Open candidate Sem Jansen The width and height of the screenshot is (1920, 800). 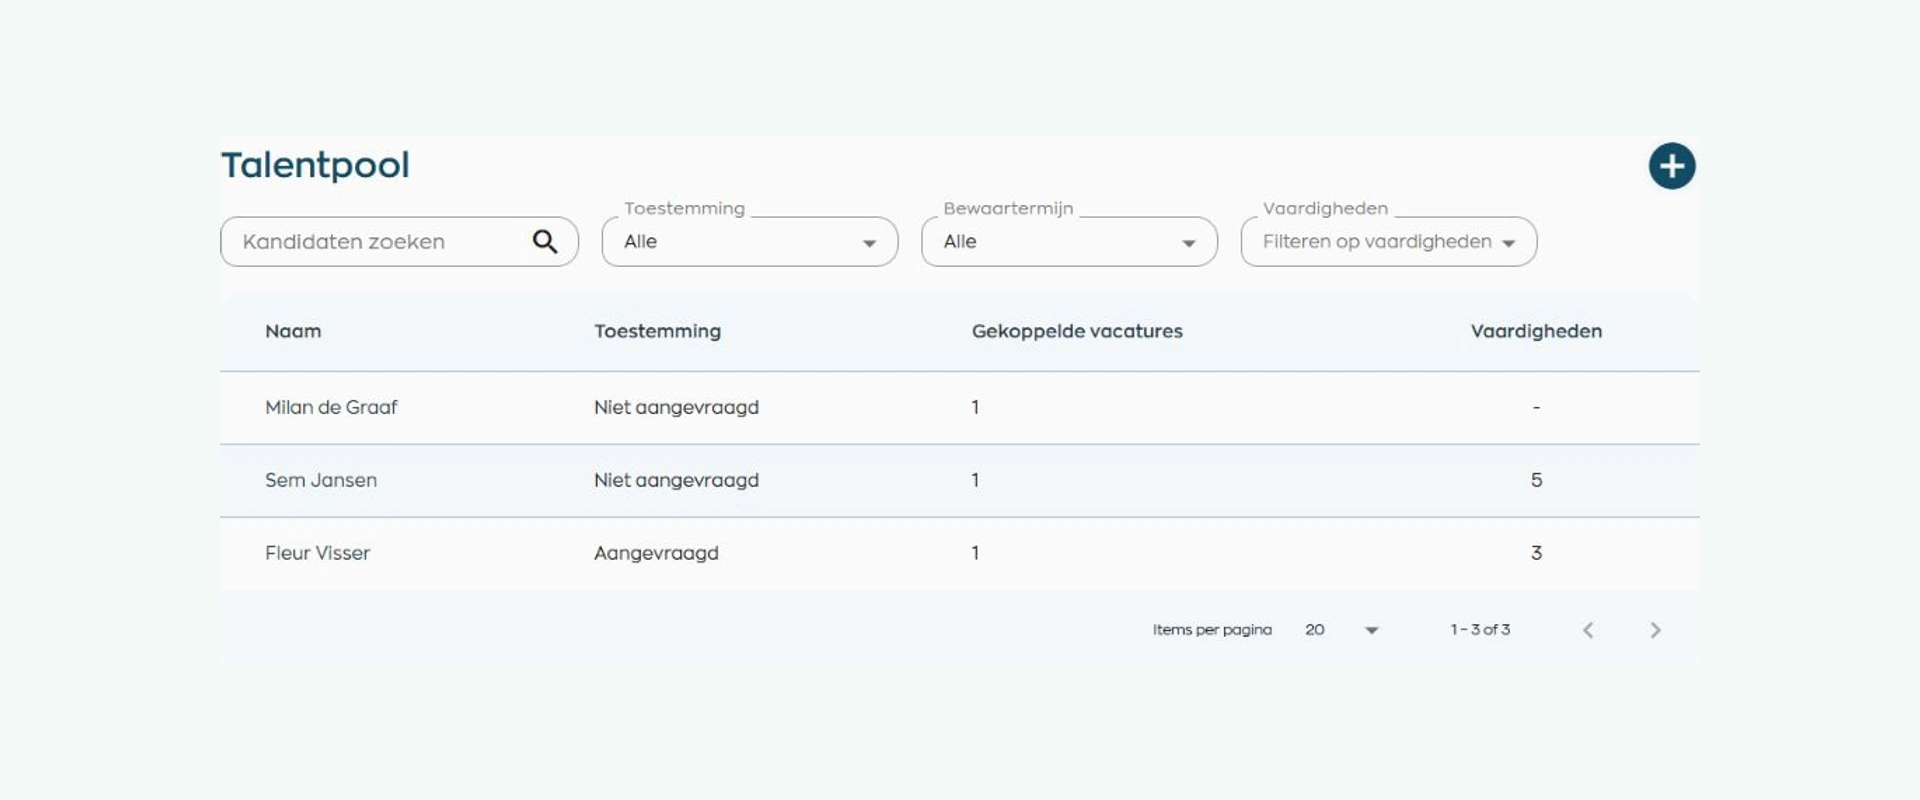click(321, 480)
